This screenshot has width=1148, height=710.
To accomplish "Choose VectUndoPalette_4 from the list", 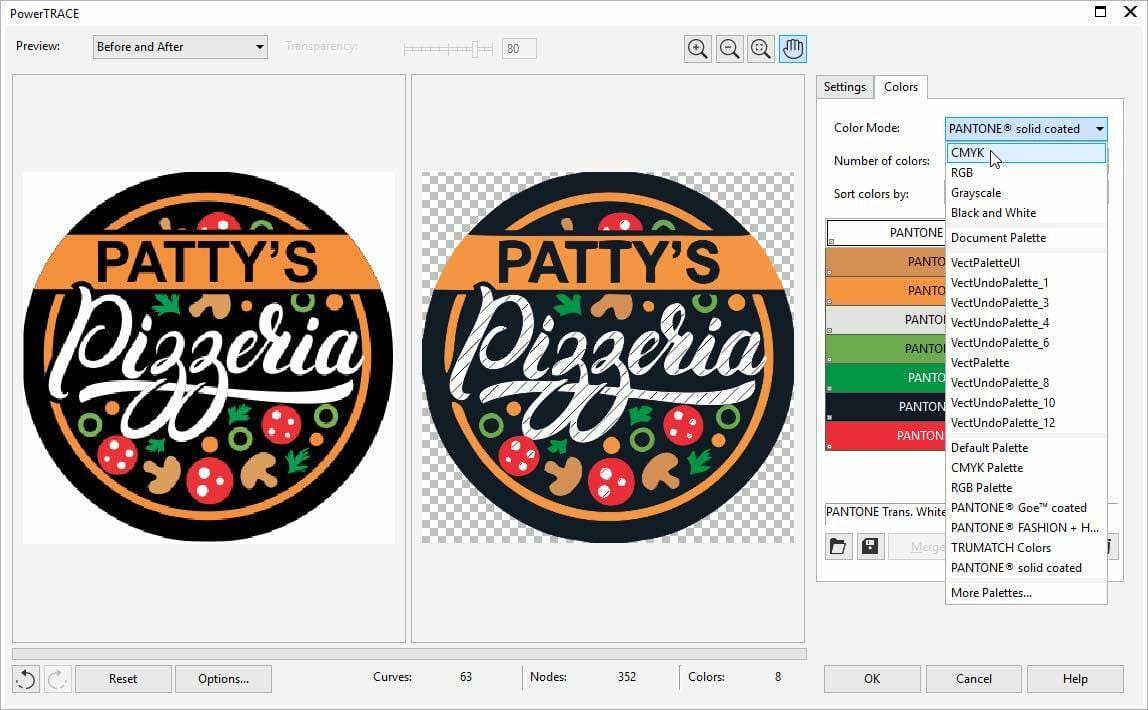I will click(1026, 323).
